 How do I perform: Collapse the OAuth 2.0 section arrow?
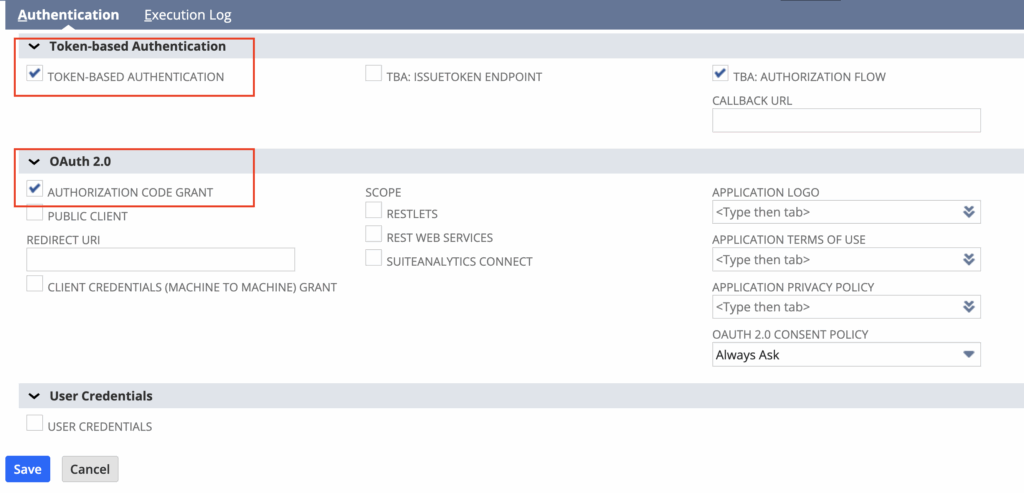coord(35,162)
